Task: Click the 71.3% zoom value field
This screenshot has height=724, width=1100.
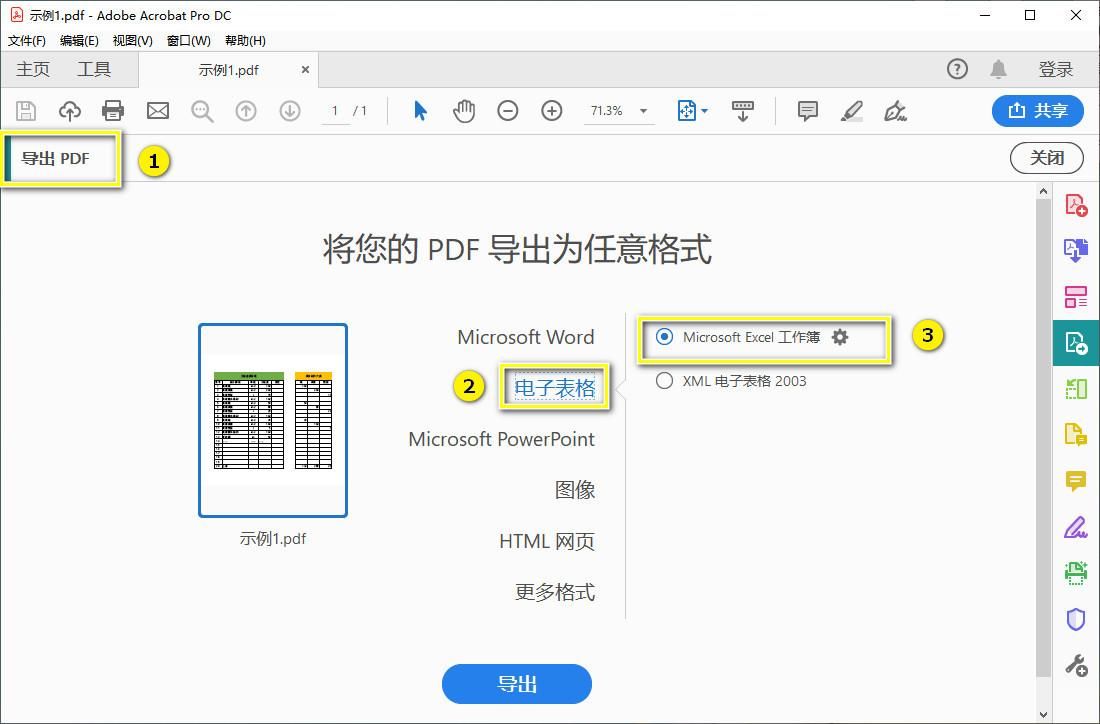Action: pyautogui.click(x=607, y=111)
